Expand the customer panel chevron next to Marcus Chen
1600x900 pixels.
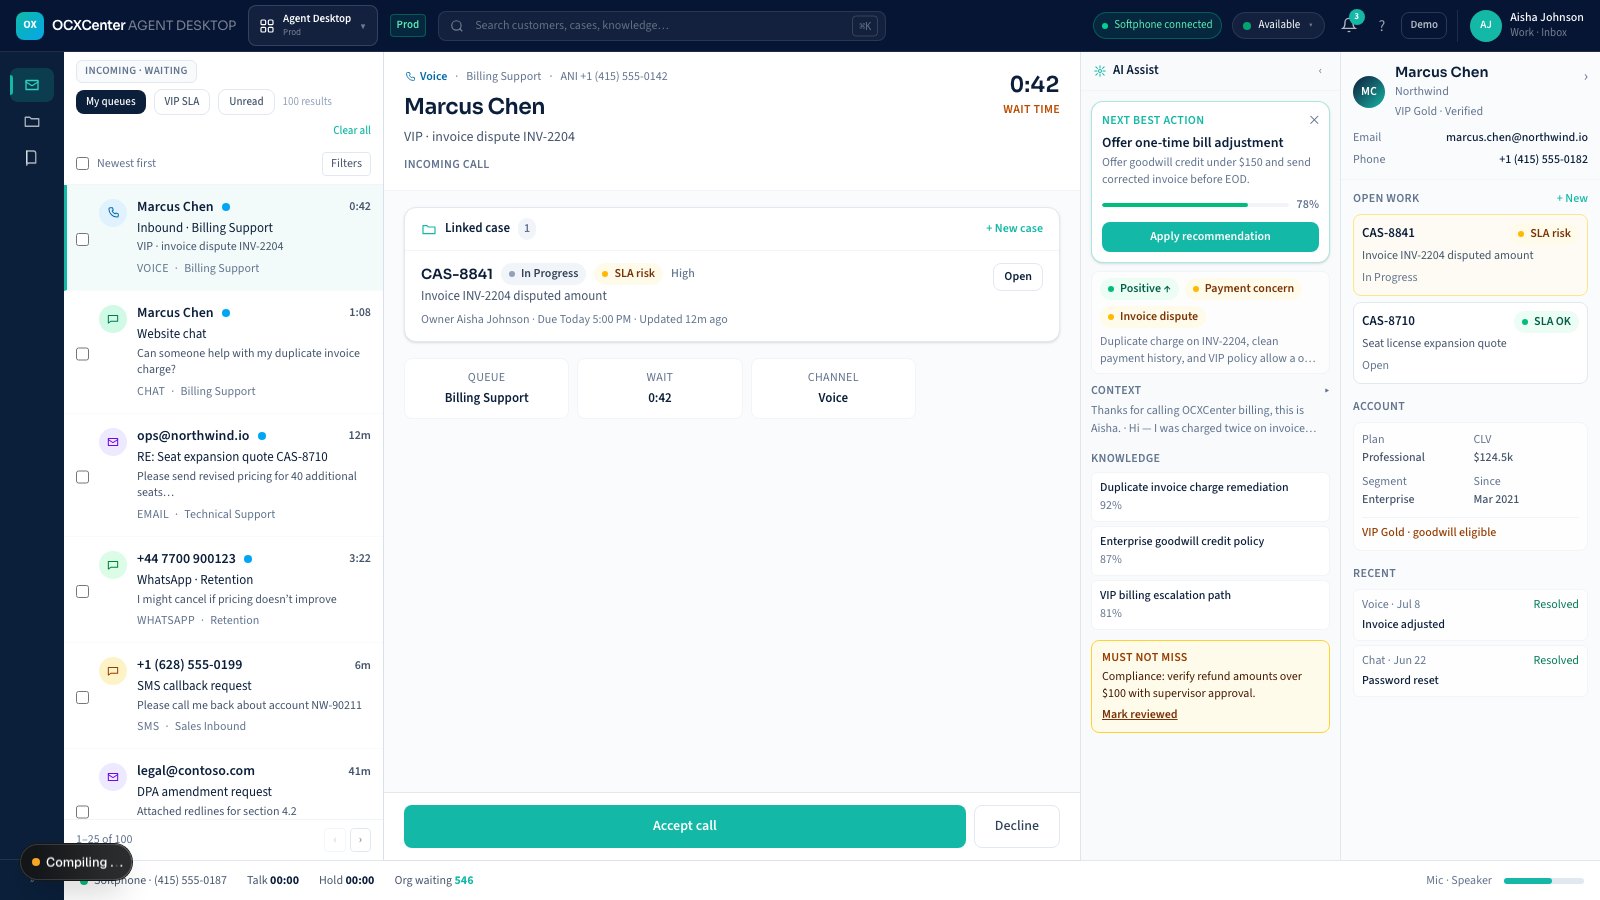[1585, 77]
